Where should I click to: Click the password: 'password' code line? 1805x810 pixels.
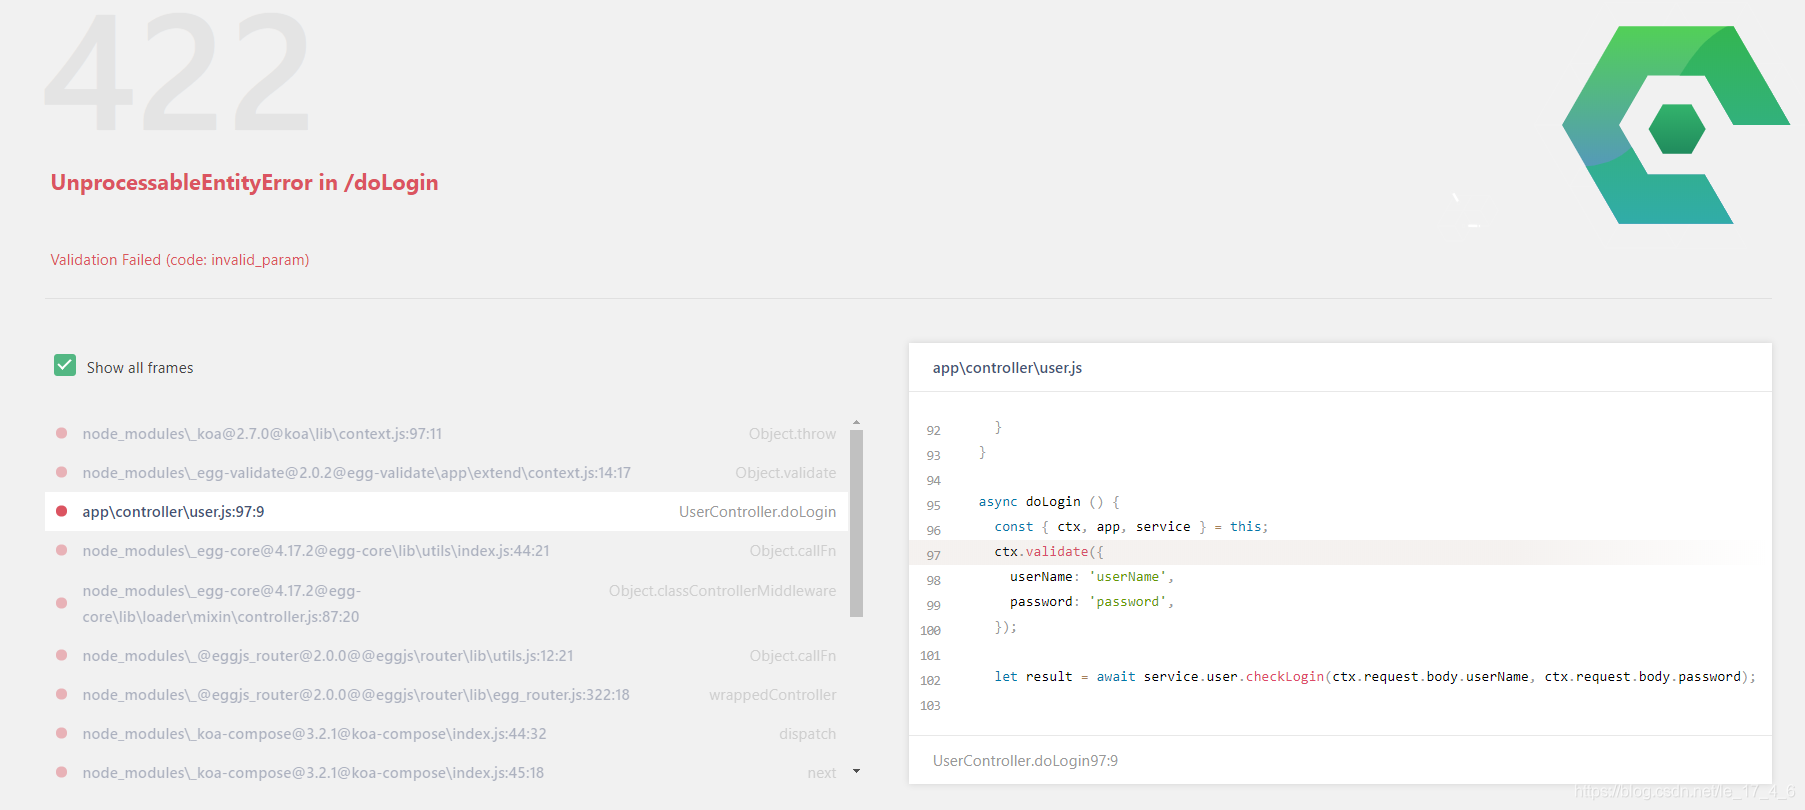1091,602
